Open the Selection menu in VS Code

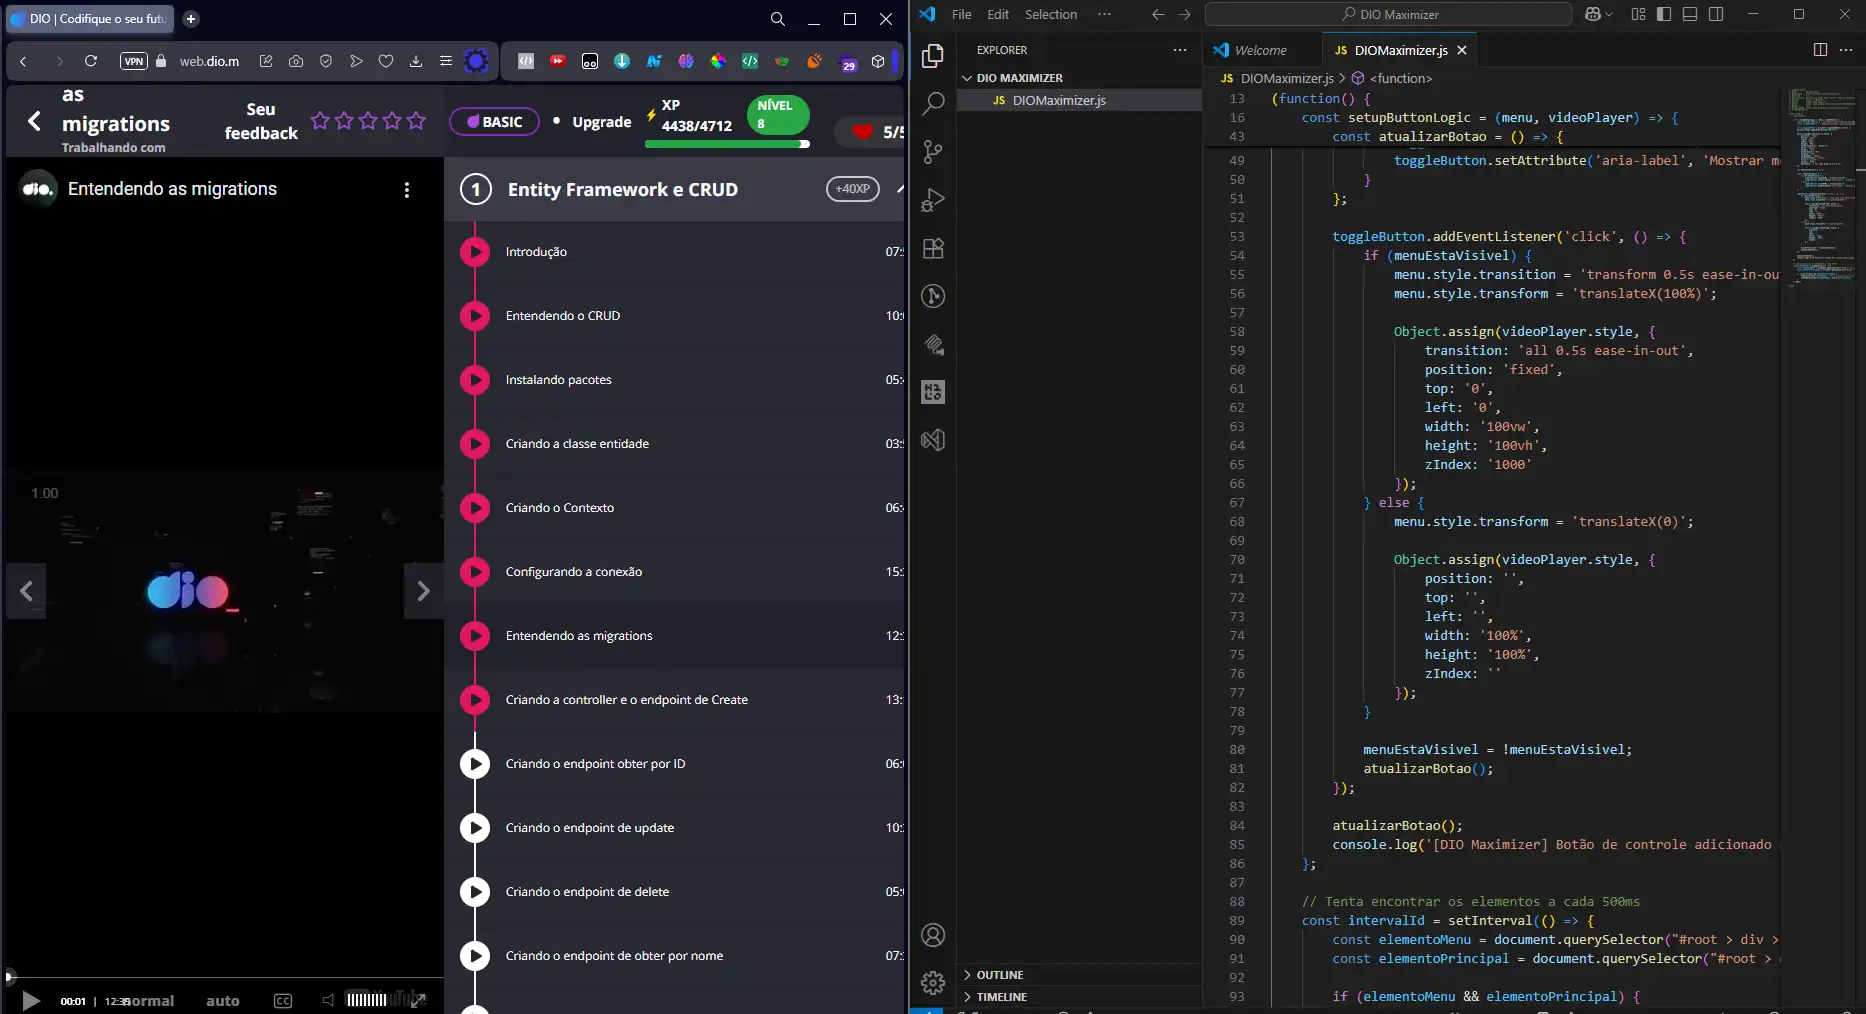pyautogui.click(x=1051, y=14)
